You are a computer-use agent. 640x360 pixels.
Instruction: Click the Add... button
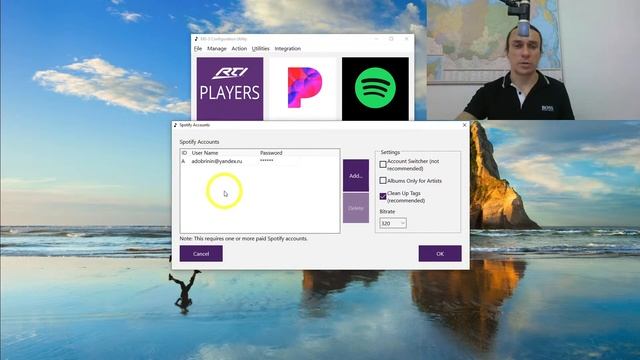(356, 176)
